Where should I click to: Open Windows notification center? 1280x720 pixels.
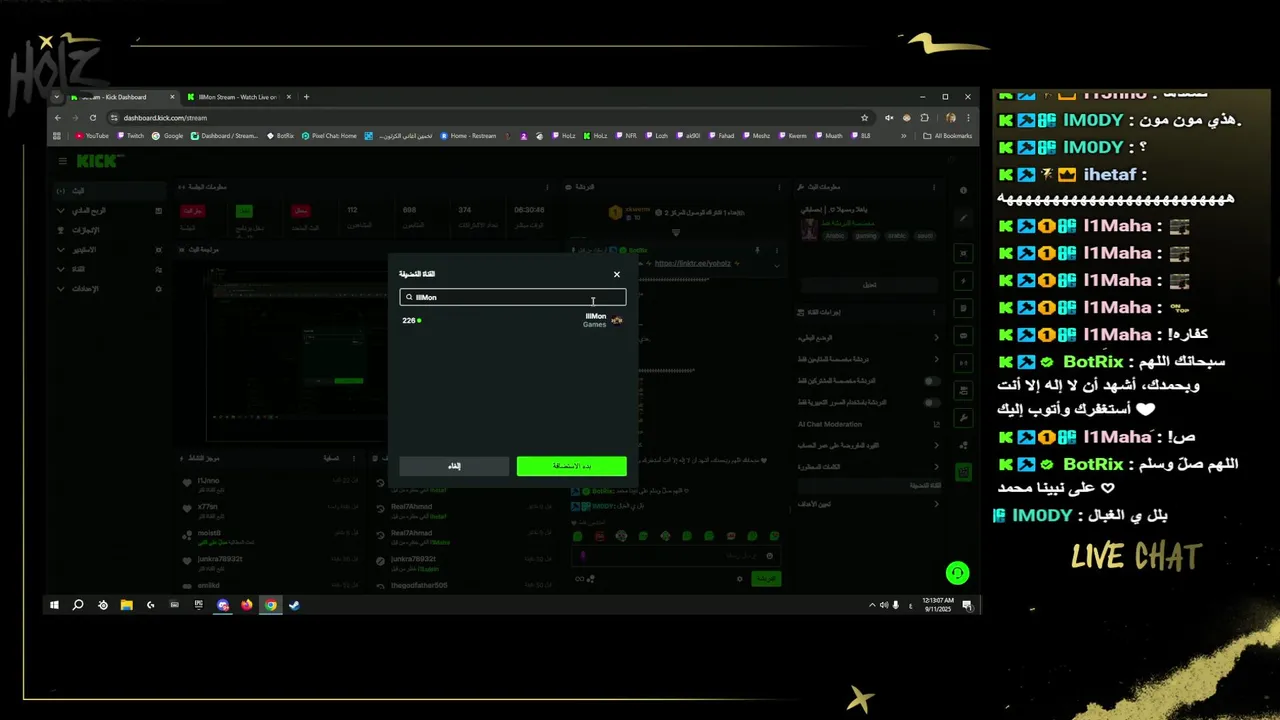click(967, 605)
